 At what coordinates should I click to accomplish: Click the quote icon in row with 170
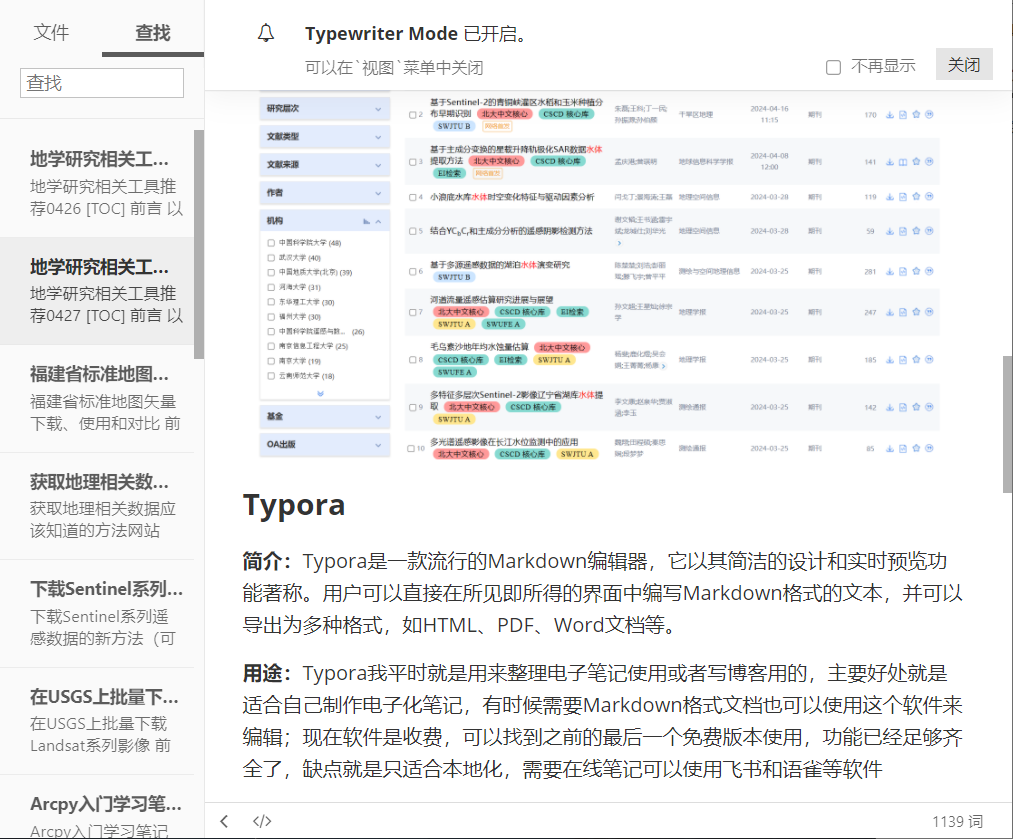tap(929, 114)
